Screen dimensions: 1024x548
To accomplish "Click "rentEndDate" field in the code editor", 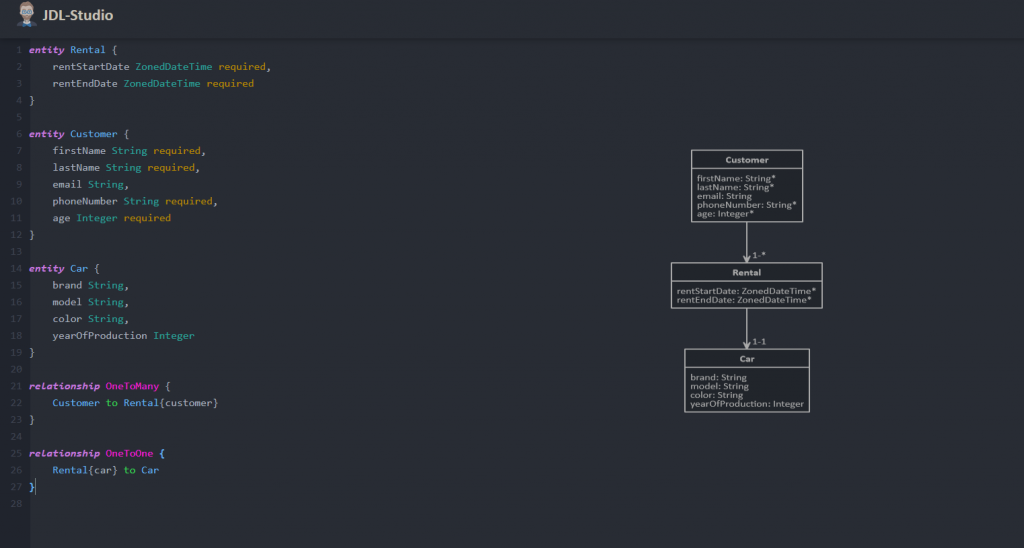I will [x=85, y=84].
